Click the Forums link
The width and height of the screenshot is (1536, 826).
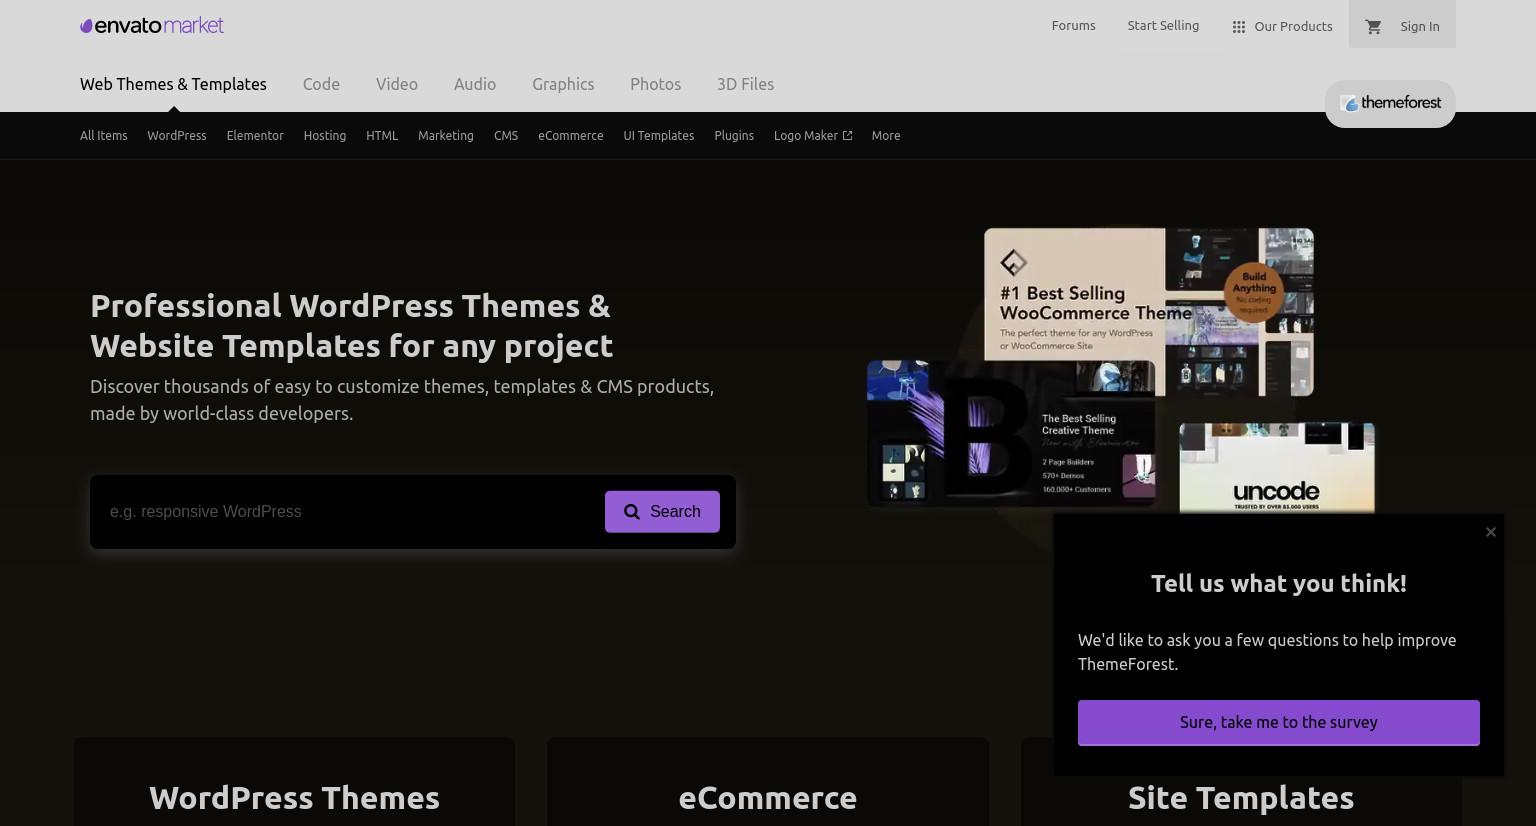coord(1073,26)
